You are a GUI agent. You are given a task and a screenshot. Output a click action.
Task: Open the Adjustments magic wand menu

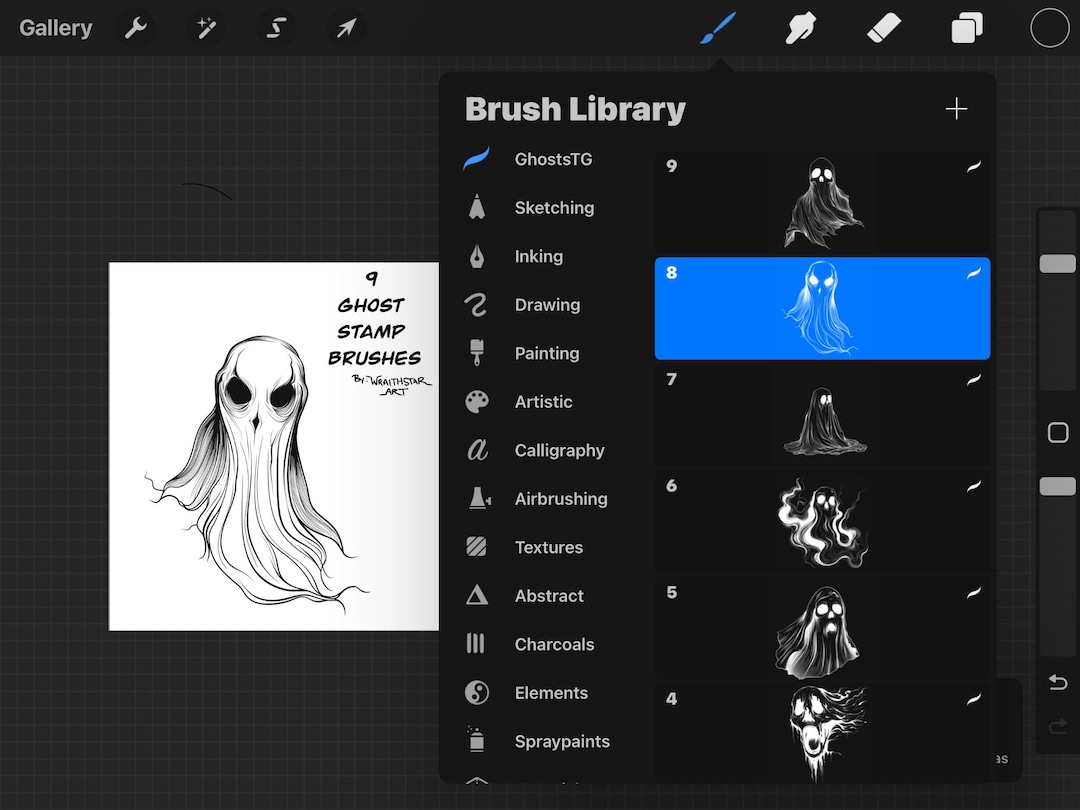coord(206,28)
